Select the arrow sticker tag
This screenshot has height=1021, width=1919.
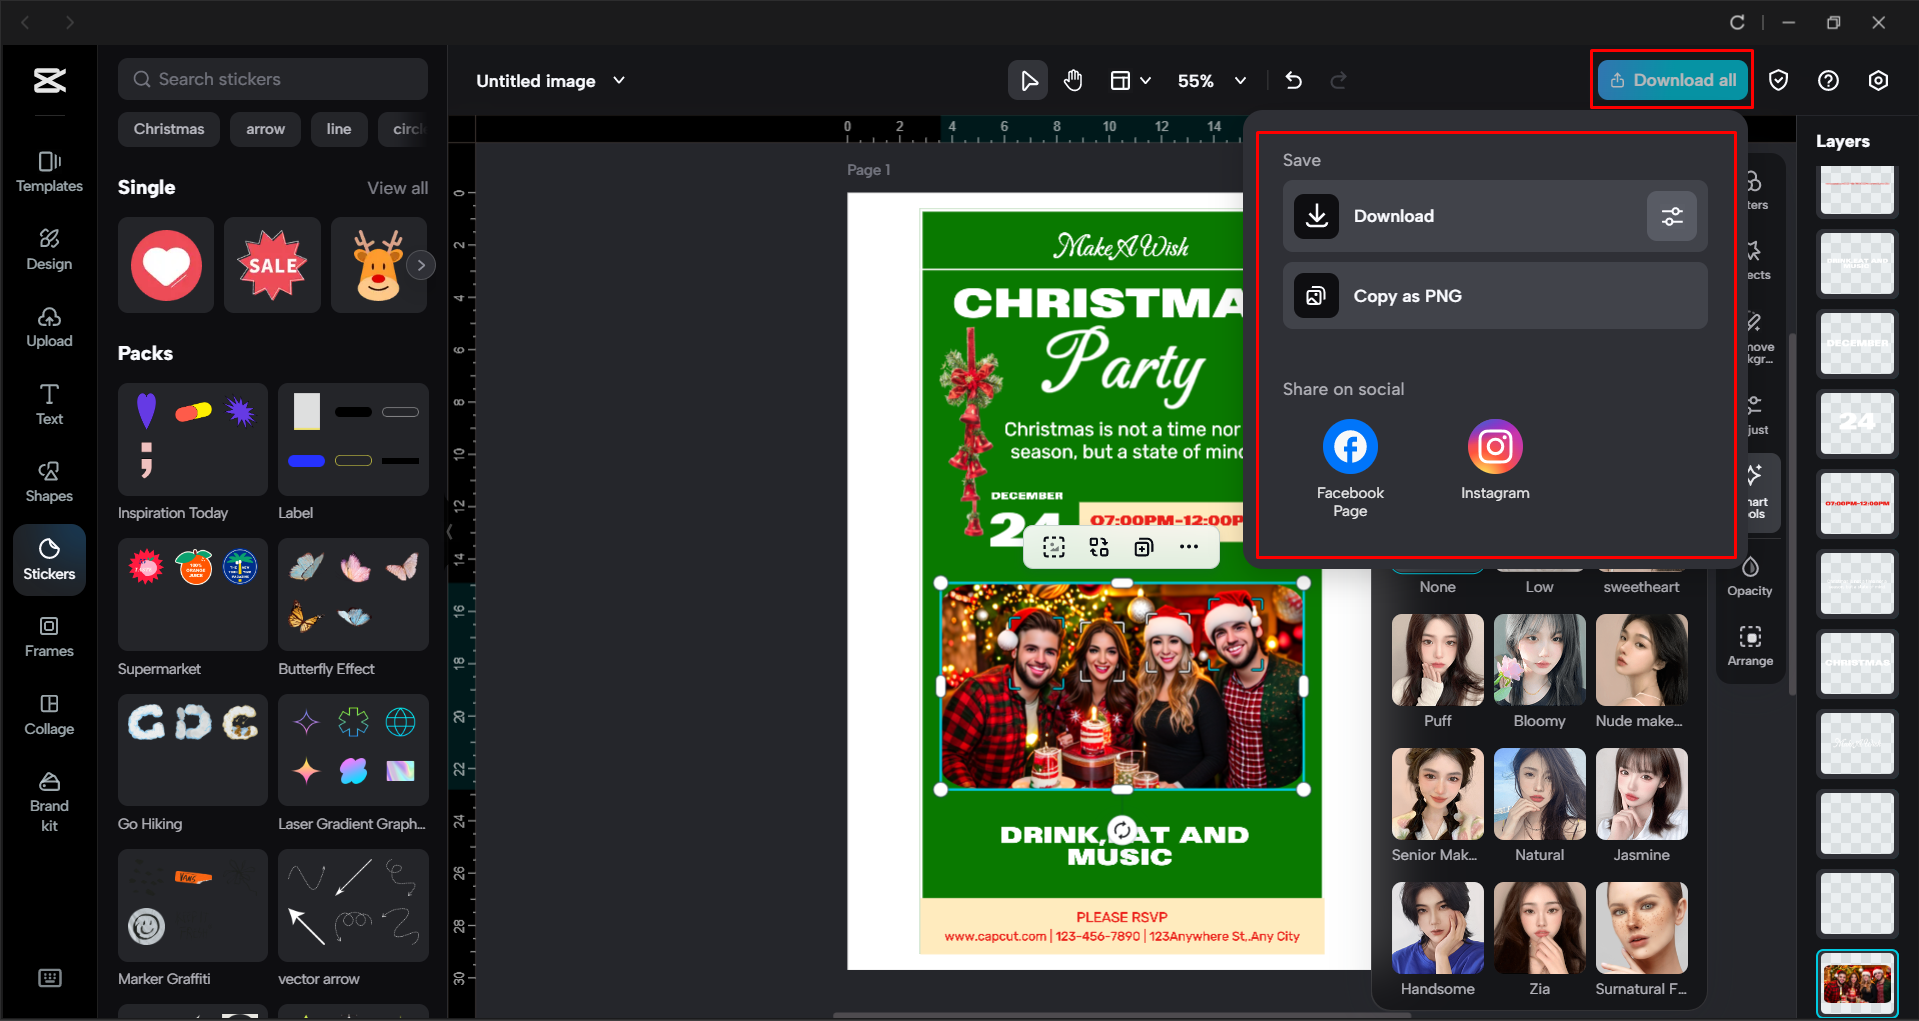pyautogui.click(x=265, y=129)
